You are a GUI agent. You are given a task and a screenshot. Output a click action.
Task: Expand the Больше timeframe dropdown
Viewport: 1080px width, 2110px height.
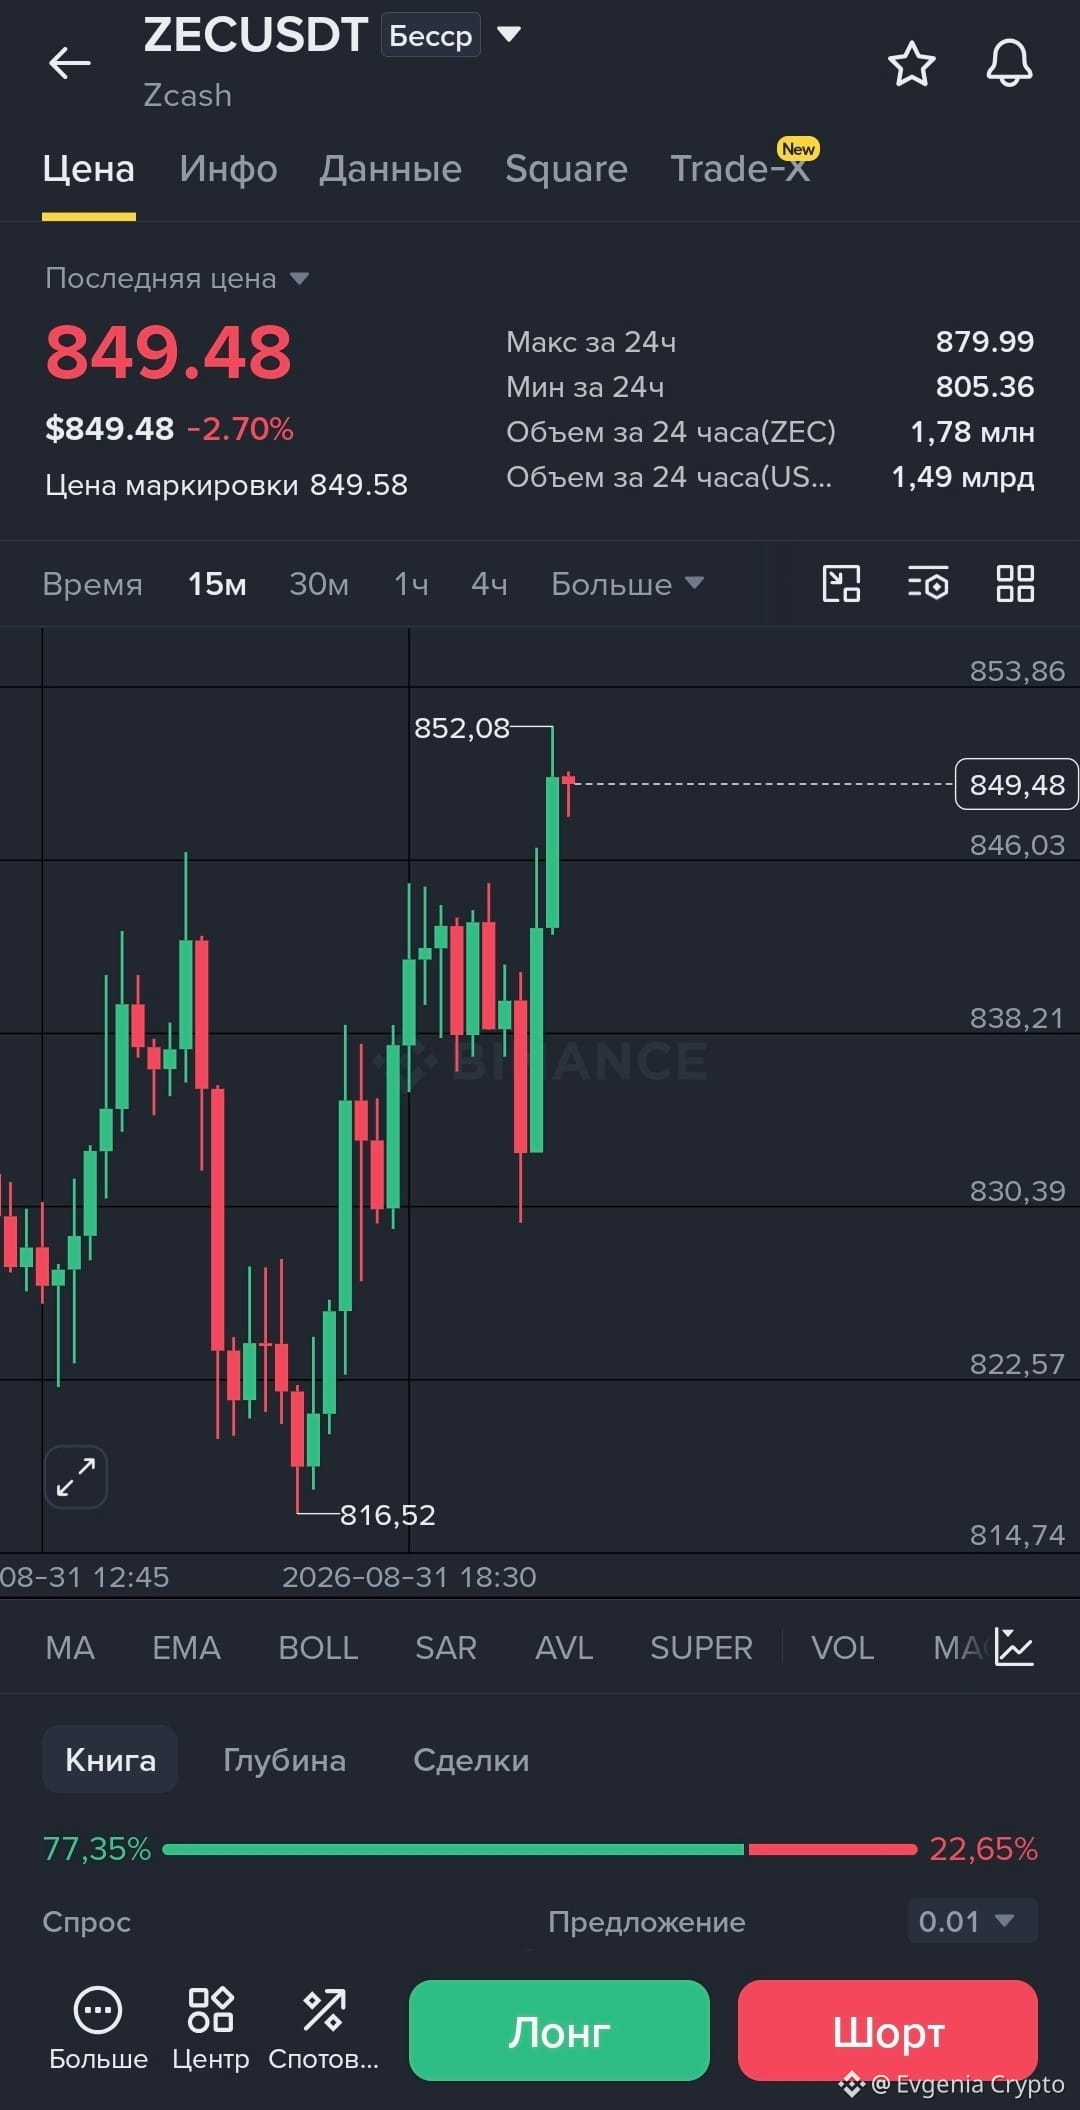click(628, 584)
